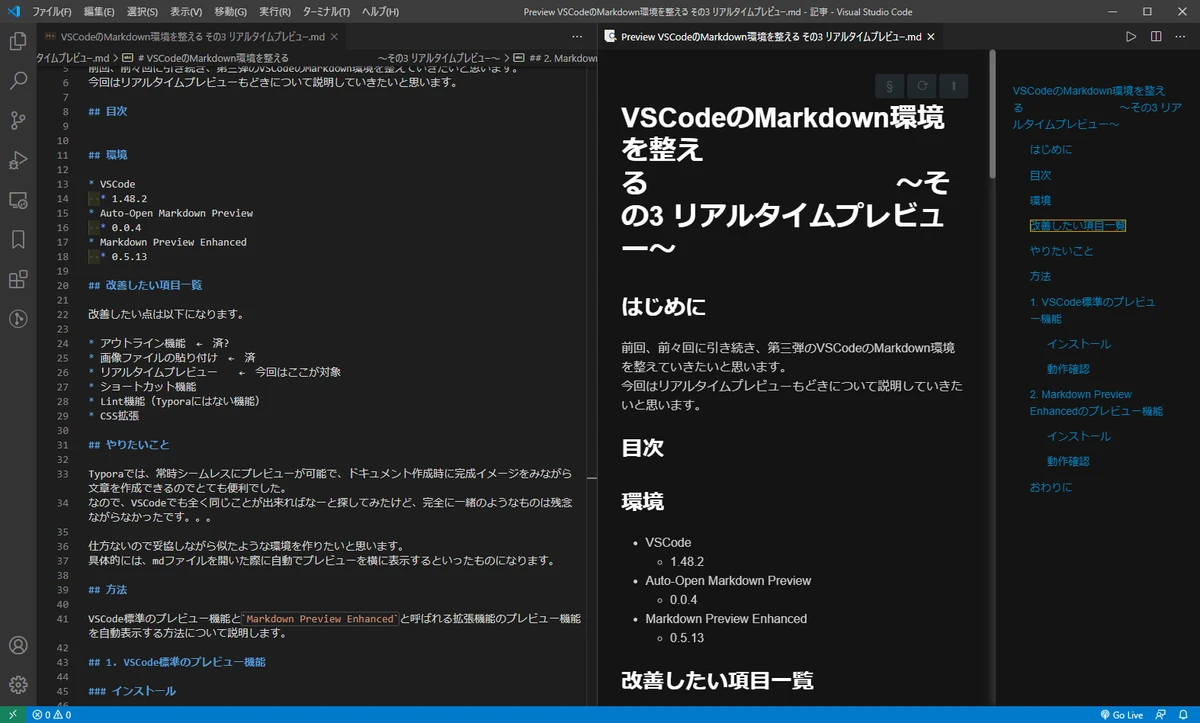
Task: Click the '1. VSCode標準のプレビュー機能' TOC link
Action: click(1093, 310)
